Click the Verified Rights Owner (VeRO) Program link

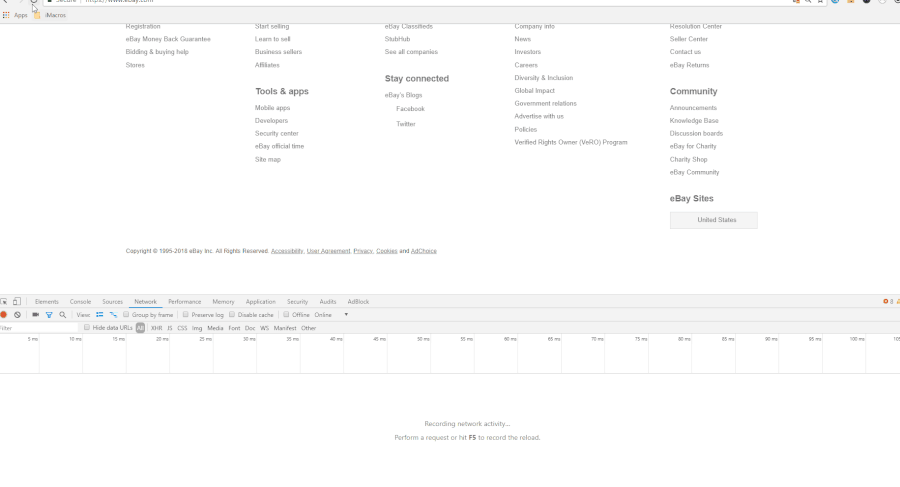[571, 142]
